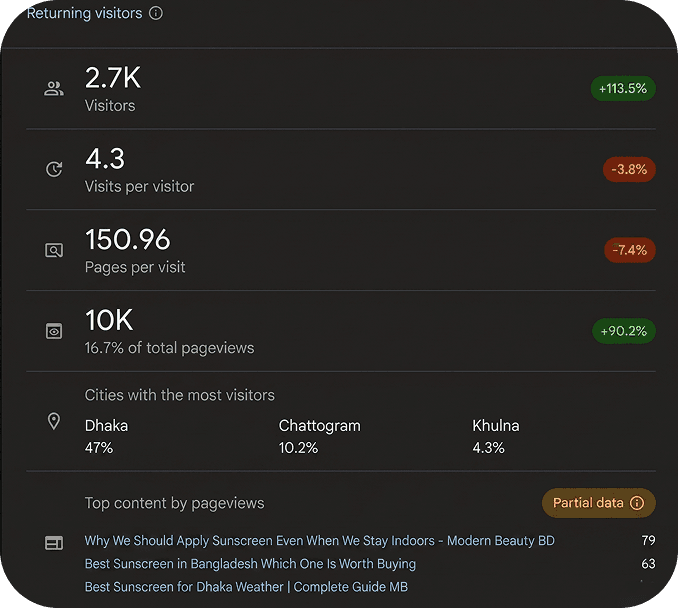Open 'Best Sunscreen for Dhaka Weather' link
The height and width of the screenshot is (608, 678).
click(246, 587)
